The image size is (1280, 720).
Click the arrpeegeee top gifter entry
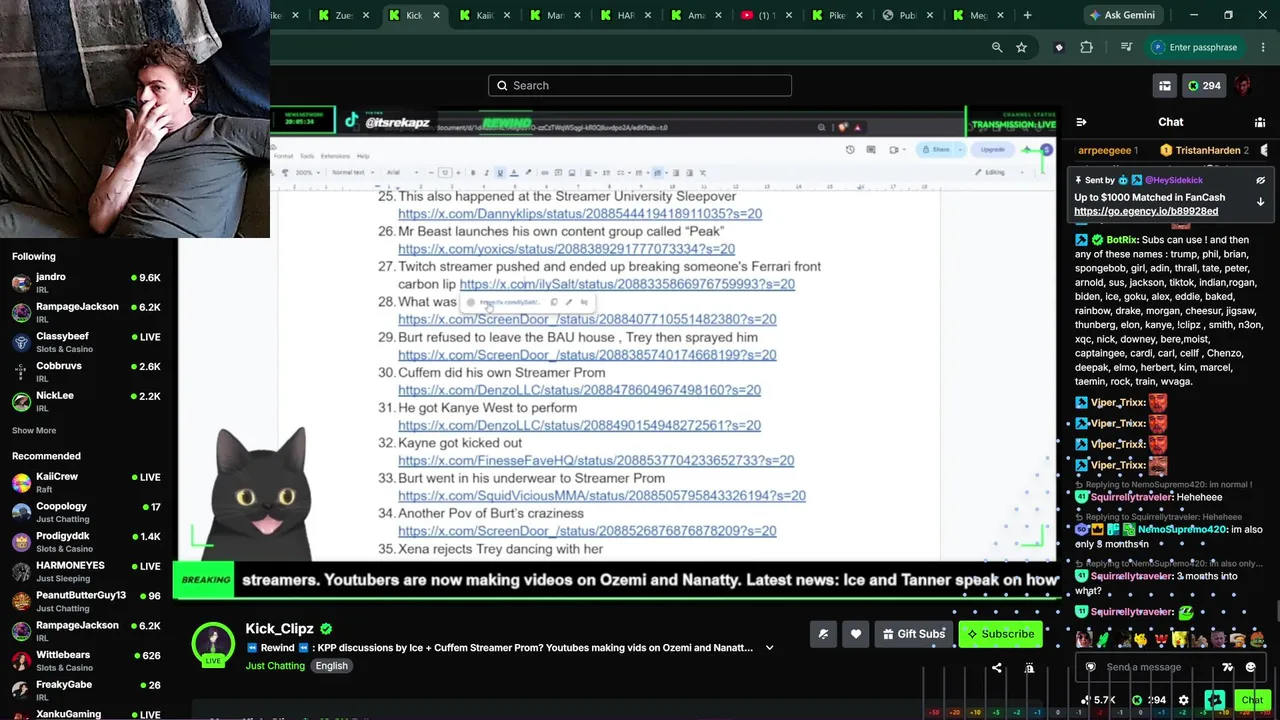click(x=1107, y=150)
